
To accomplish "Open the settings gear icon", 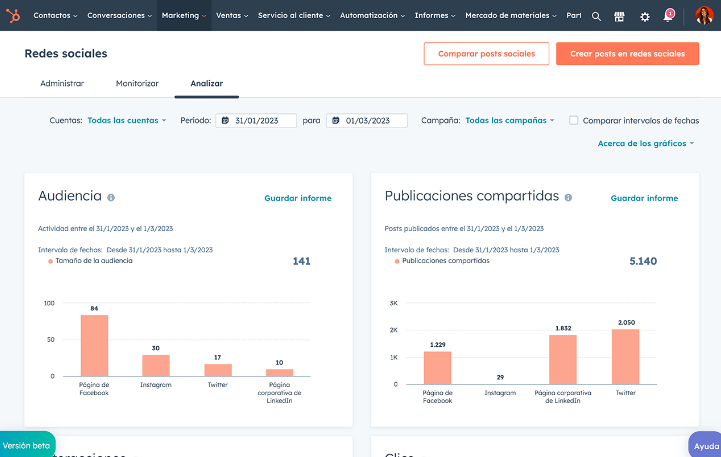I will (x=645, y=17).
